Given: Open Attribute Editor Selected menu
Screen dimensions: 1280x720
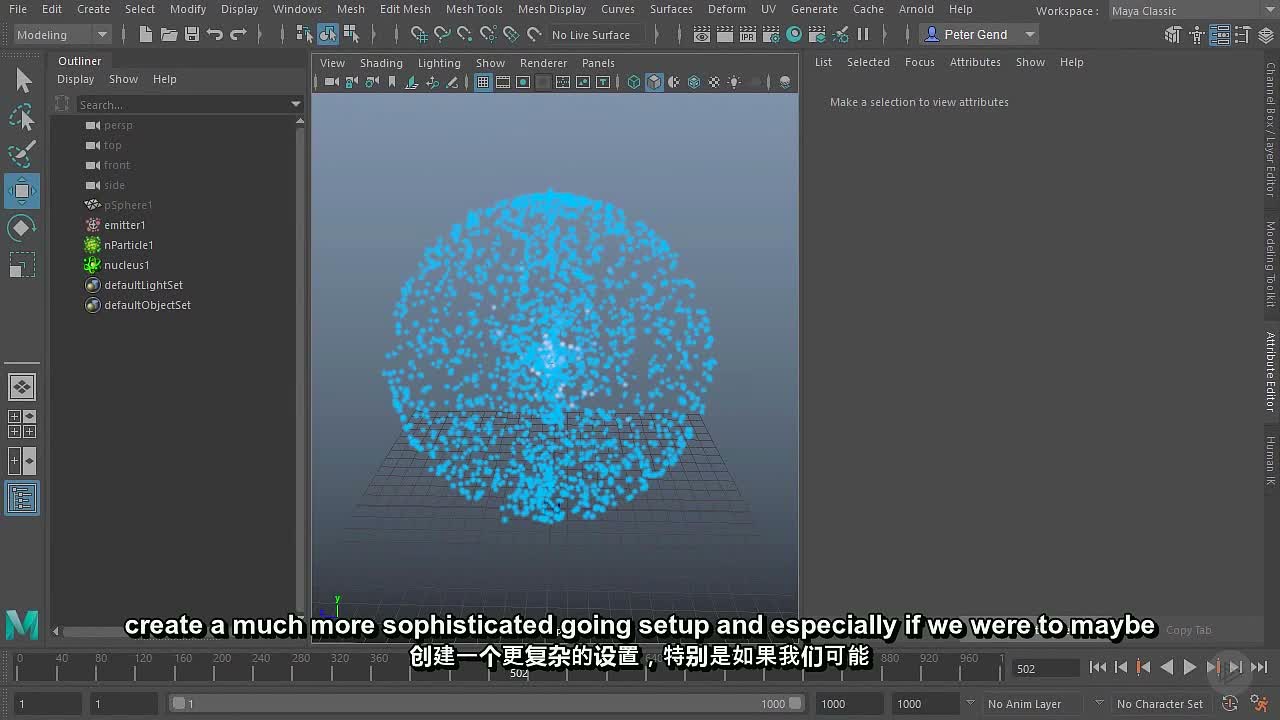Looking at the screenshot, I should pyautogui.click(x=868, y=62).
